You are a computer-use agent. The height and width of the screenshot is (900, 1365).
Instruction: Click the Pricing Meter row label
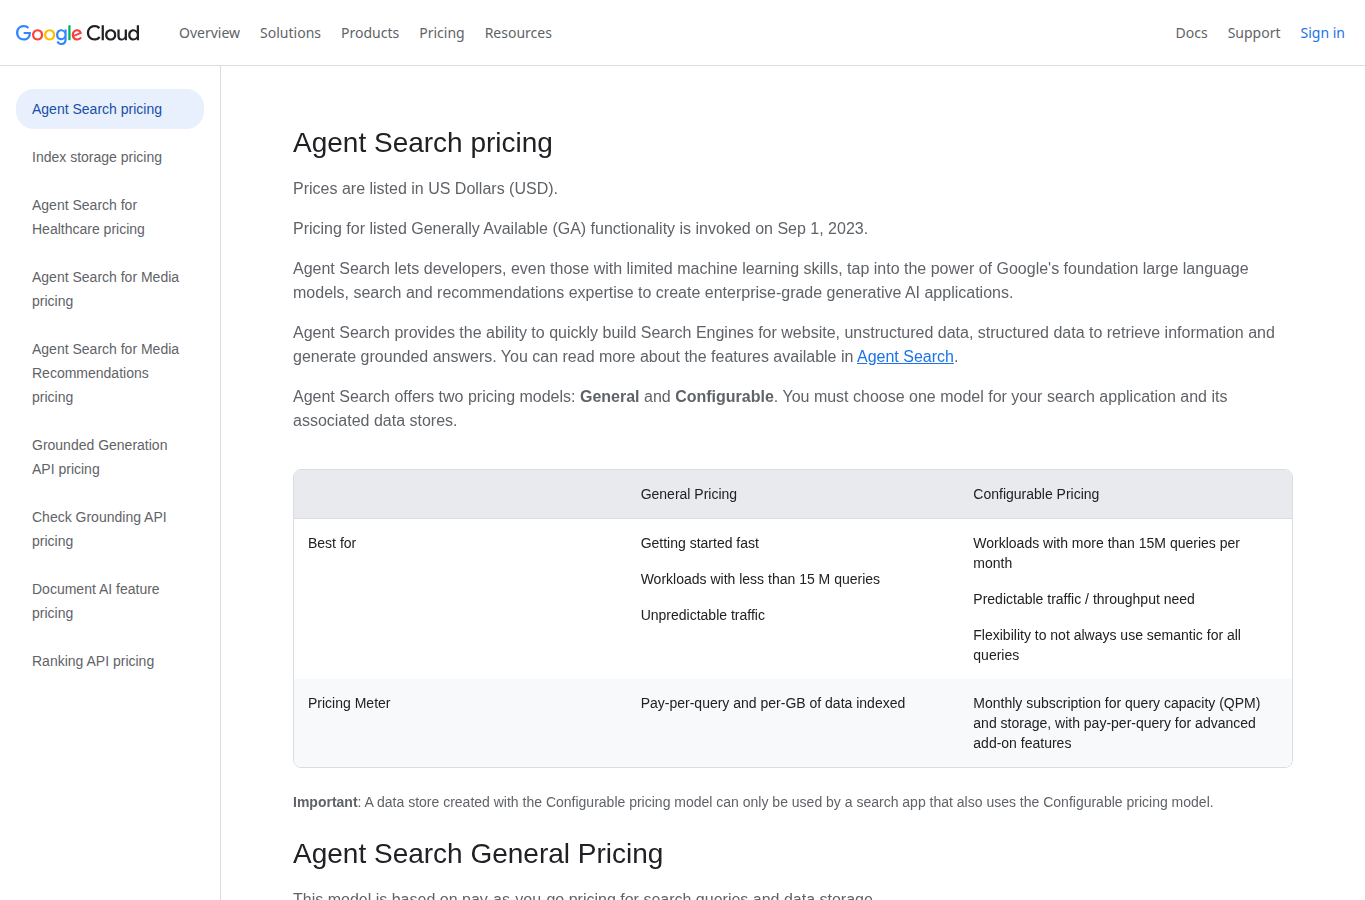pyautogui.click(x=349, y=703)
